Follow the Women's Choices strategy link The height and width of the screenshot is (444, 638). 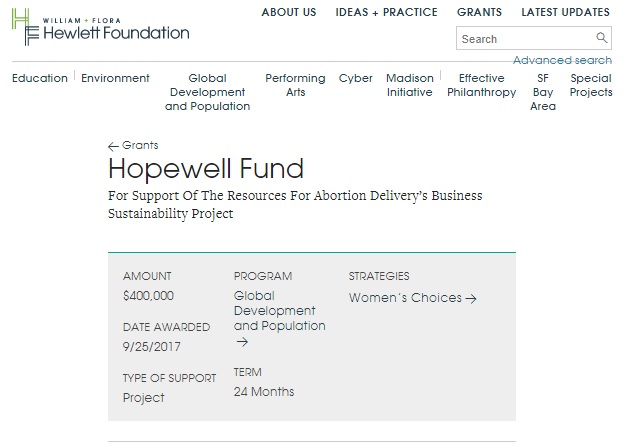coord(412,298)
